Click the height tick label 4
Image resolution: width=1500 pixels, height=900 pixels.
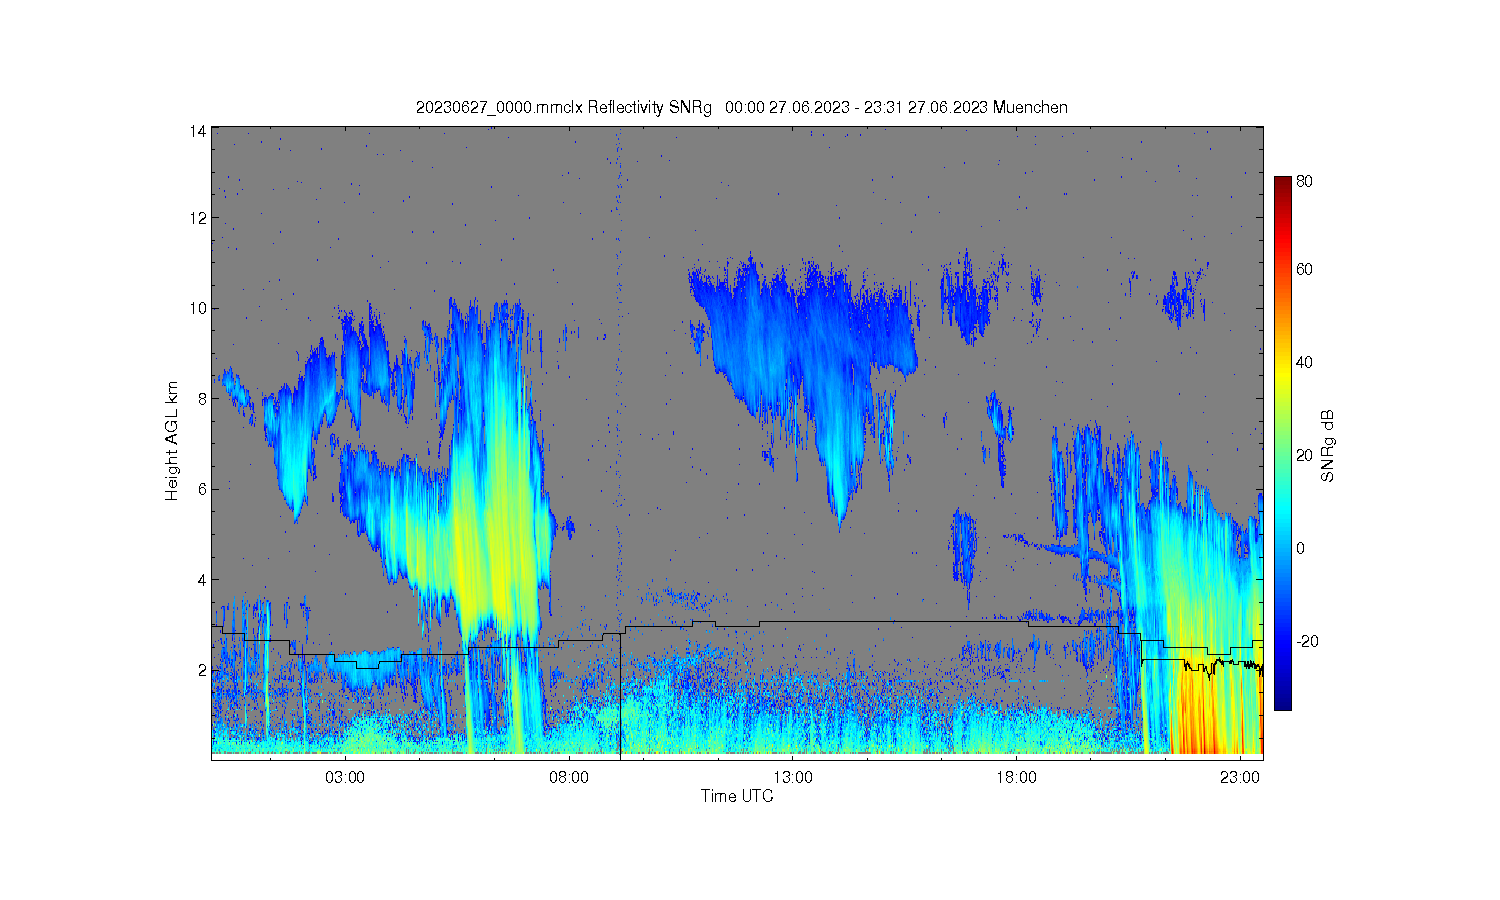tap(202, 579)
